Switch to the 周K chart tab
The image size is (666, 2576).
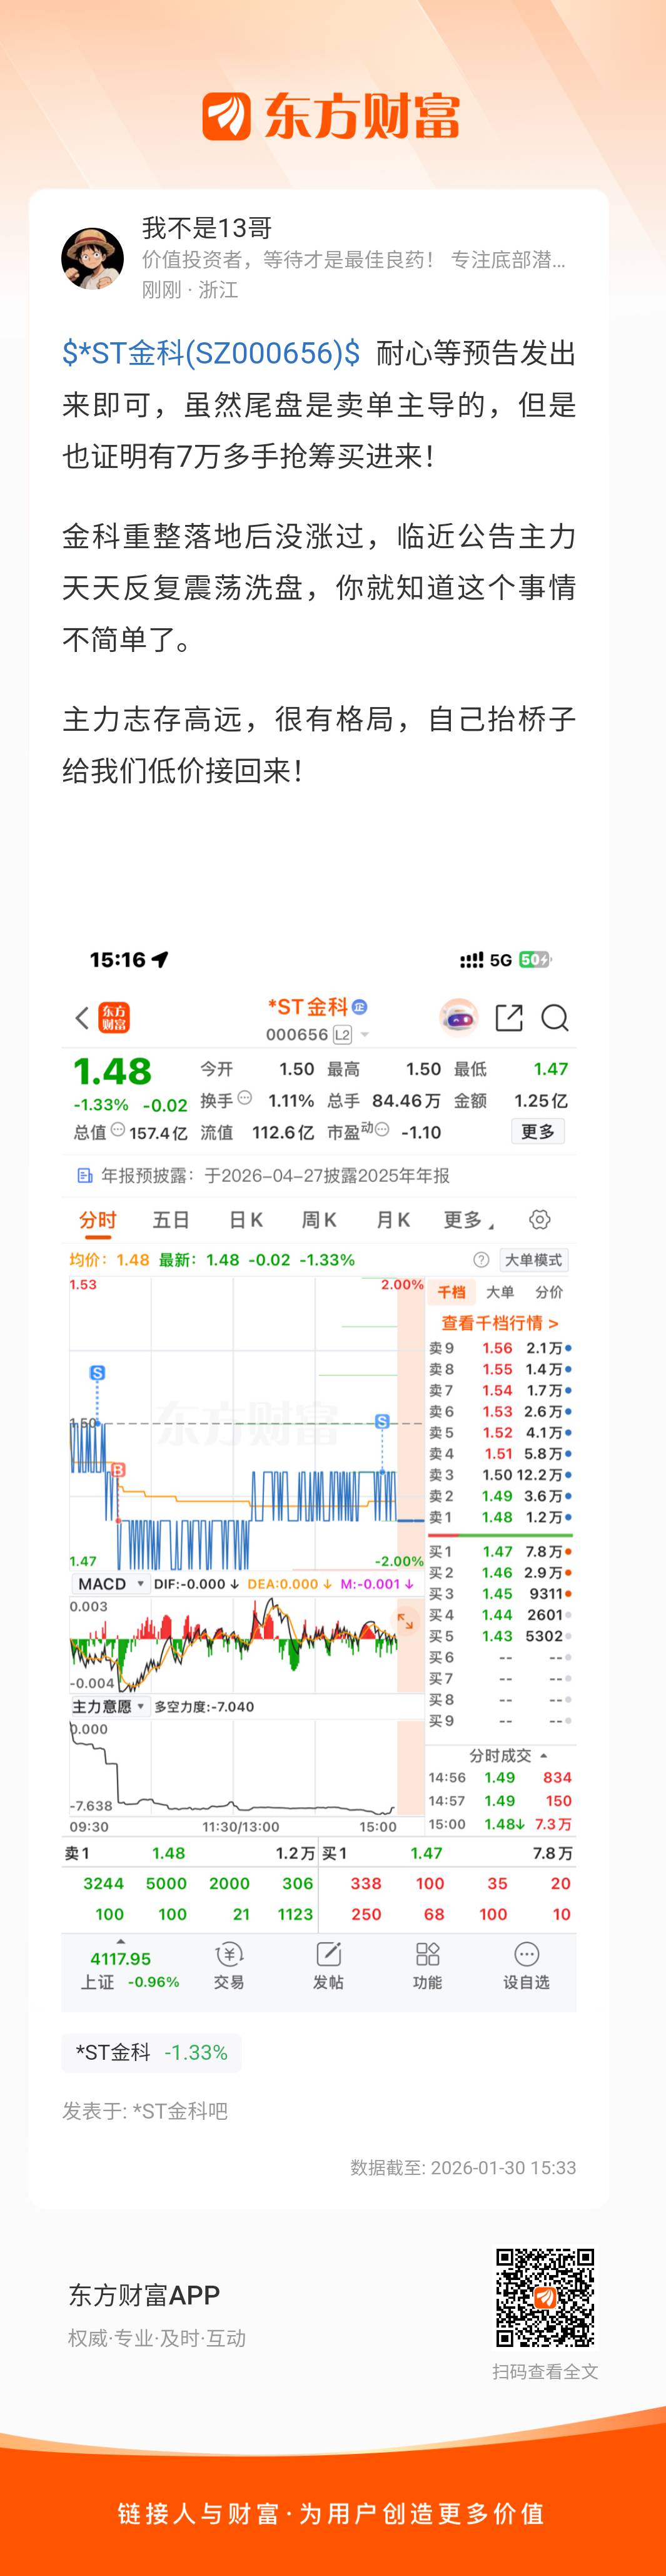click(x=319, y=1220)
